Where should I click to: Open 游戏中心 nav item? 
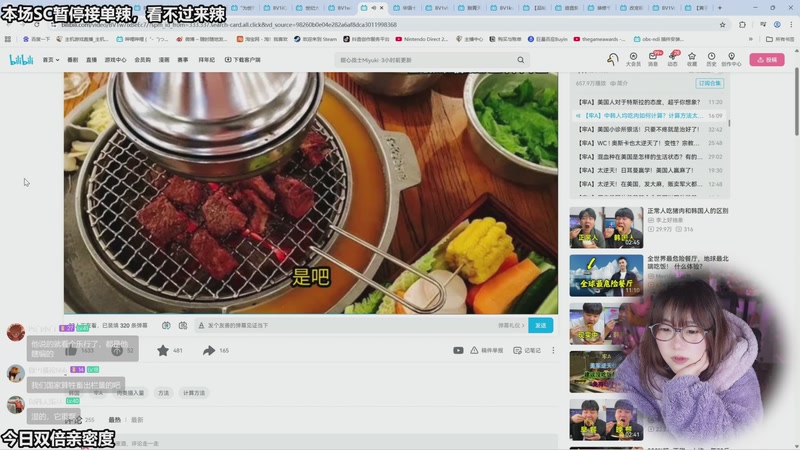(115, 60)
